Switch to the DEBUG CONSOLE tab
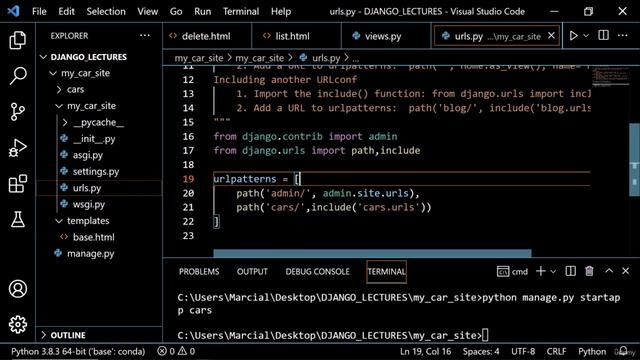Viewport: 640px width, 360px height. (317, 271)
